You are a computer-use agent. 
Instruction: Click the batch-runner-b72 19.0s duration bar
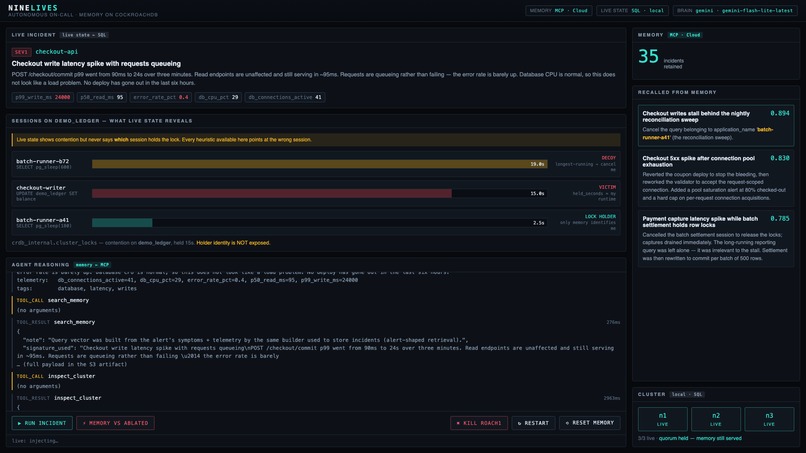pyautogui.click(x=319, y=164)
